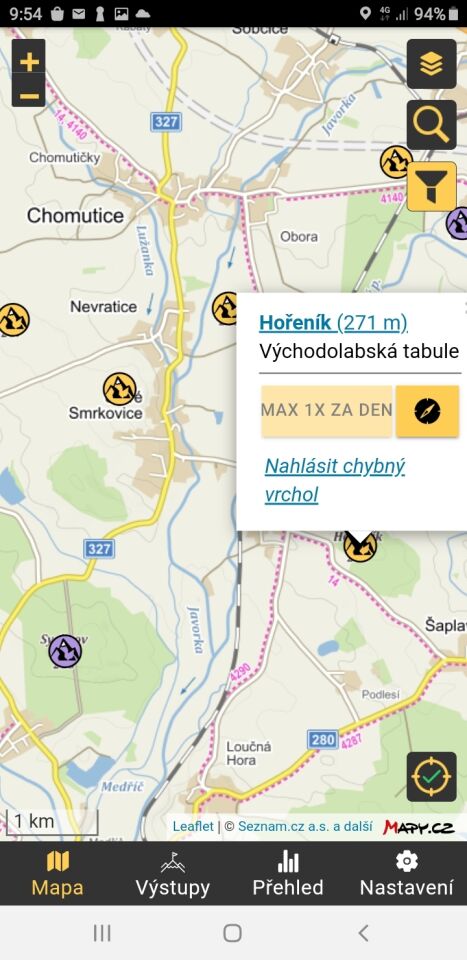The width and height of the screenshot is (467, 960).
Task: Tap the Android back navigation button
Action: coord(364,933)
